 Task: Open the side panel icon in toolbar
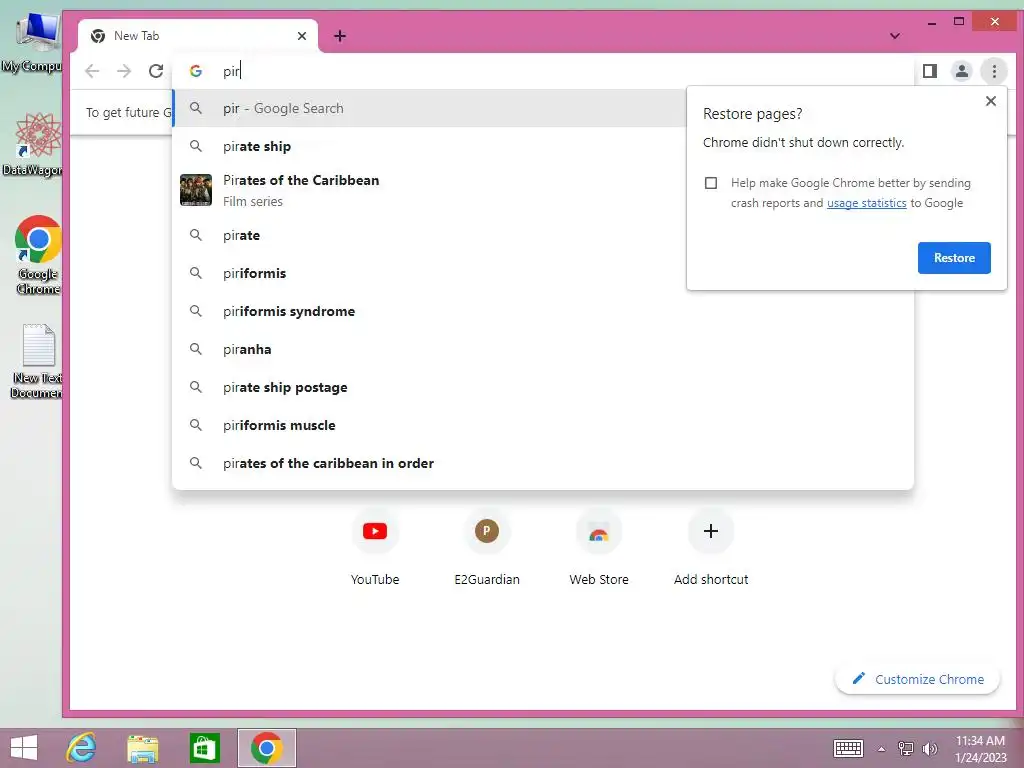930,71
